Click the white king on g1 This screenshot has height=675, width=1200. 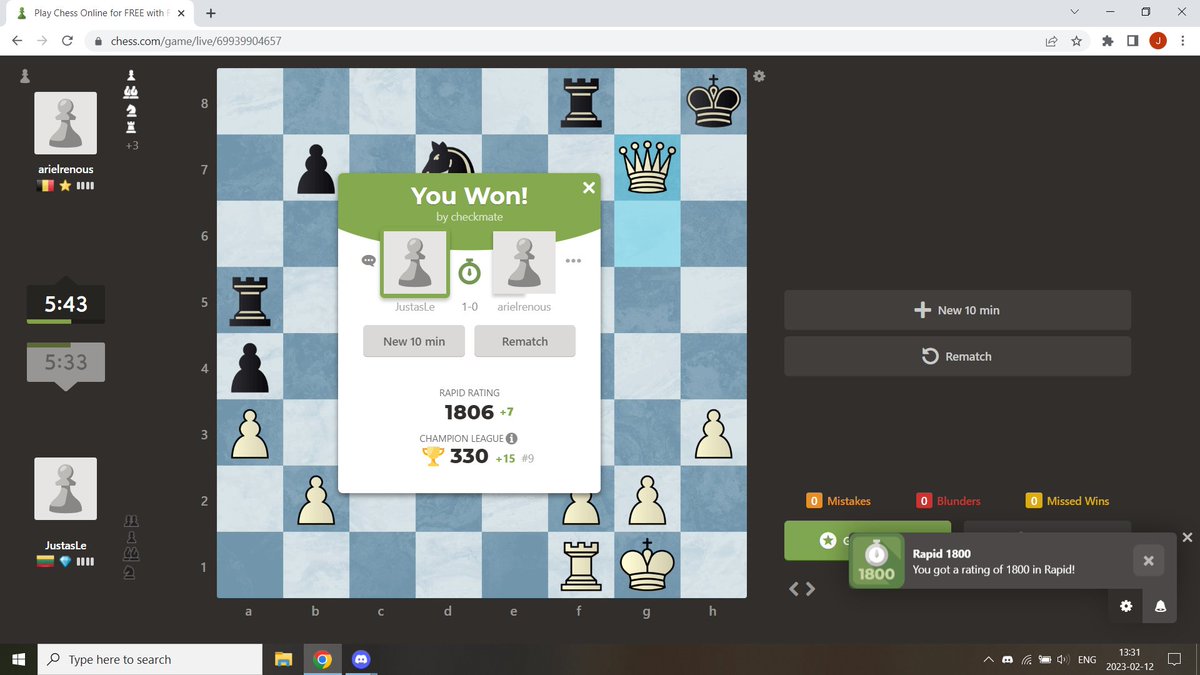(647, 564)
